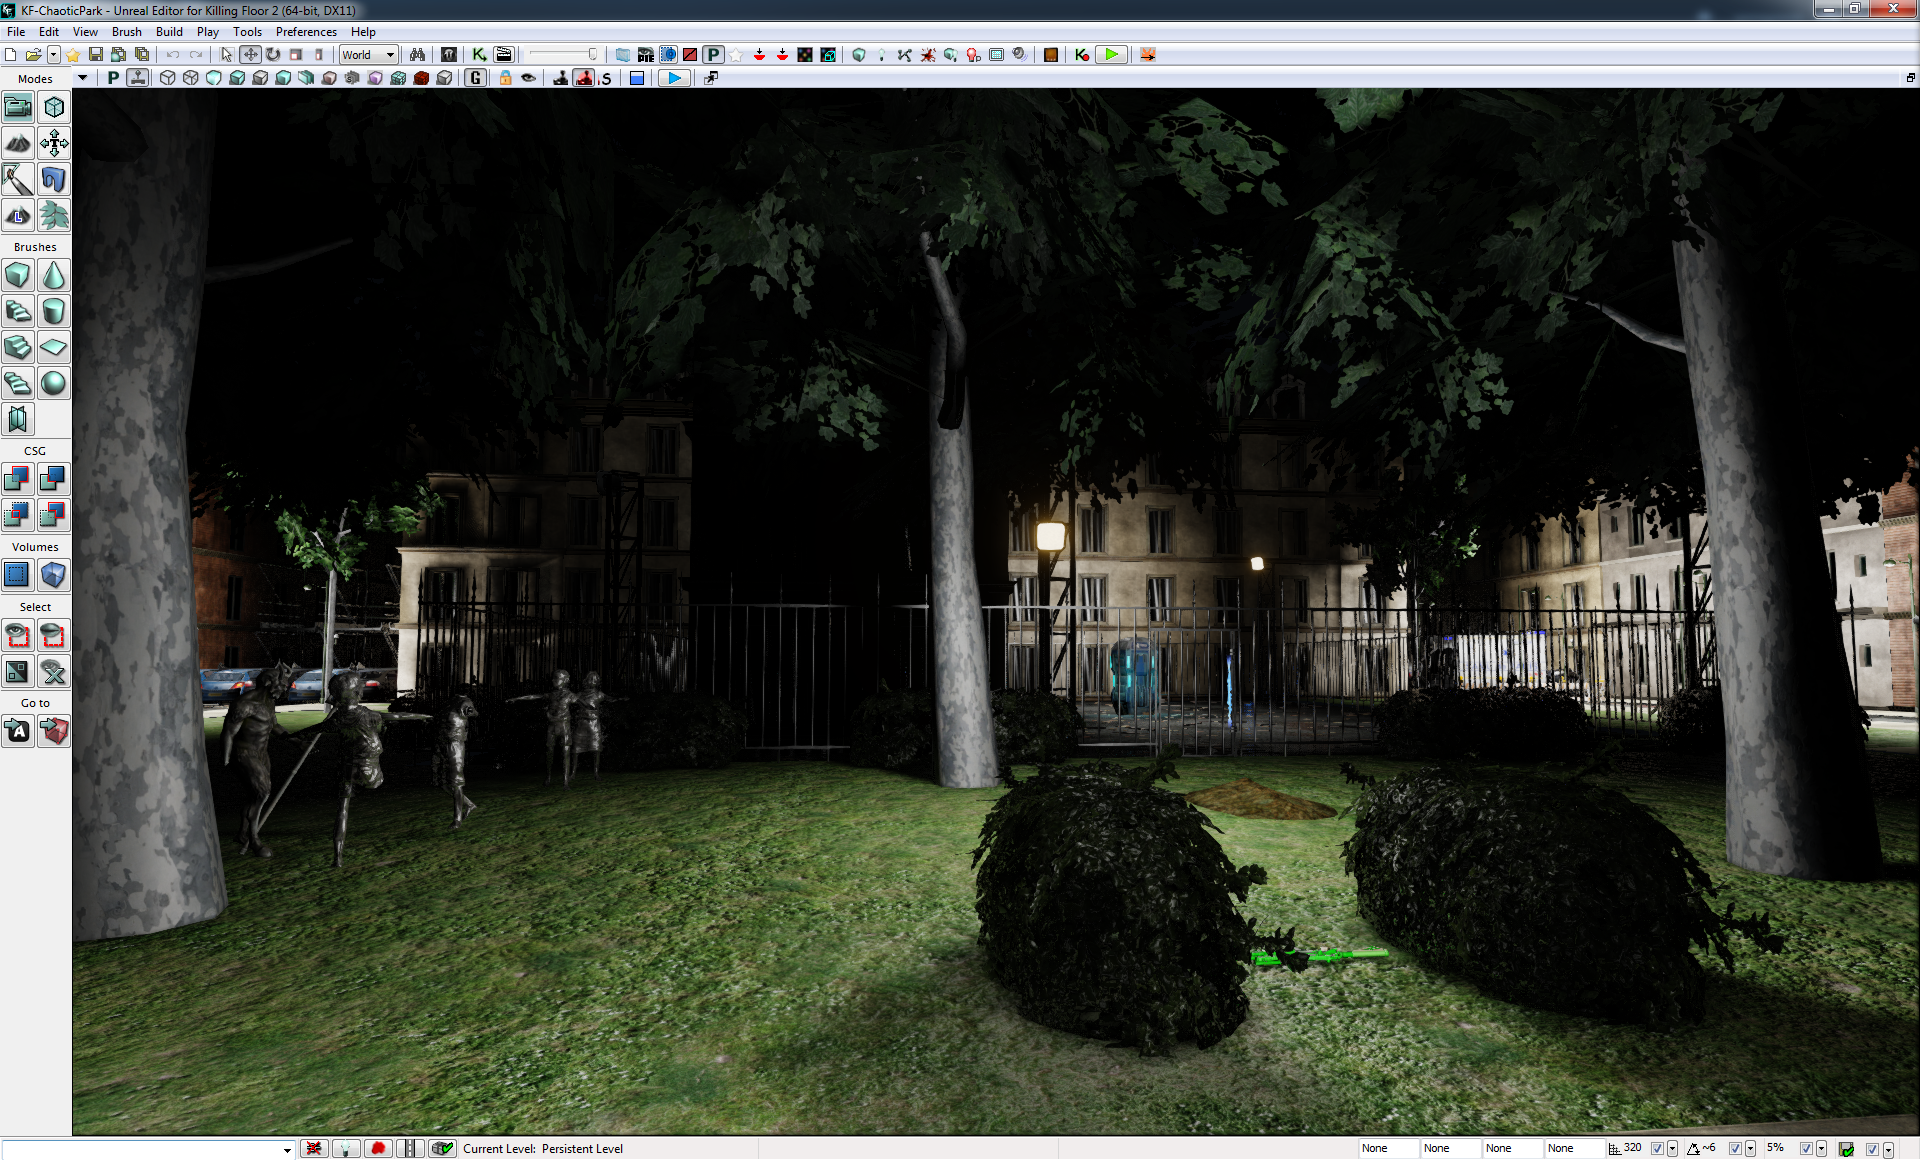The image size is (1920, 1160).
Task: Open console command combo box dropdown
Action: [x=287, y=1149]
